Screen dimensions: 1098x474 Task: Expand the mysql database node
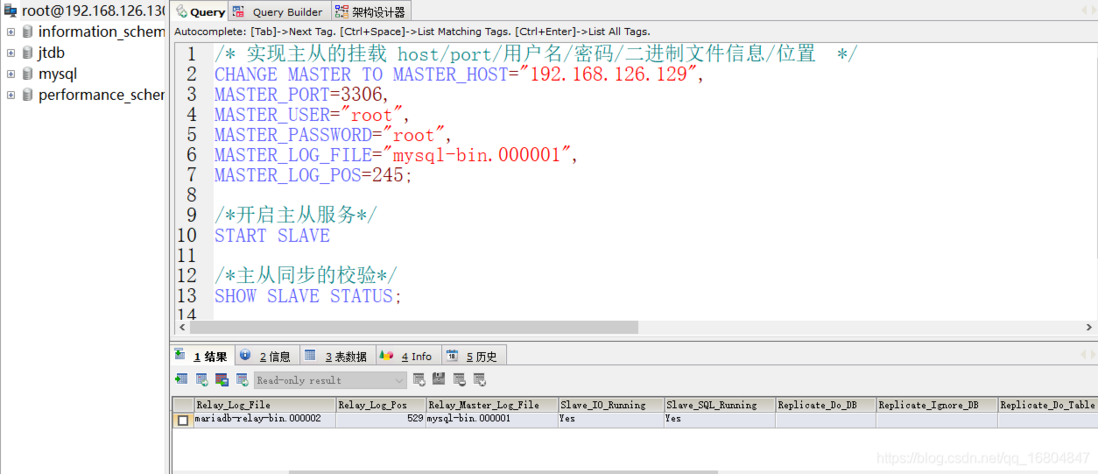[x=11, y=74]
